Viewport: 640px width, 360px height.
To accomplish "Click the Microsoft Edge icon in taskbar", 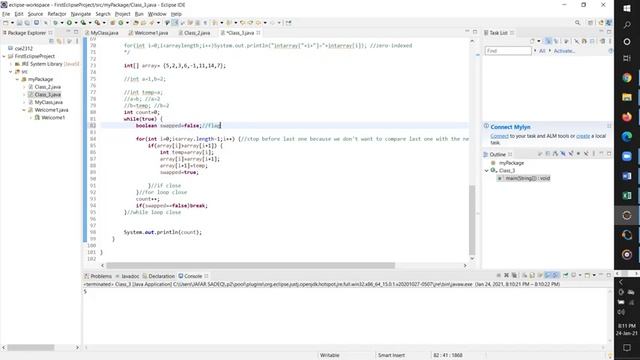I will pyautogui.click(x=627, y=136).
